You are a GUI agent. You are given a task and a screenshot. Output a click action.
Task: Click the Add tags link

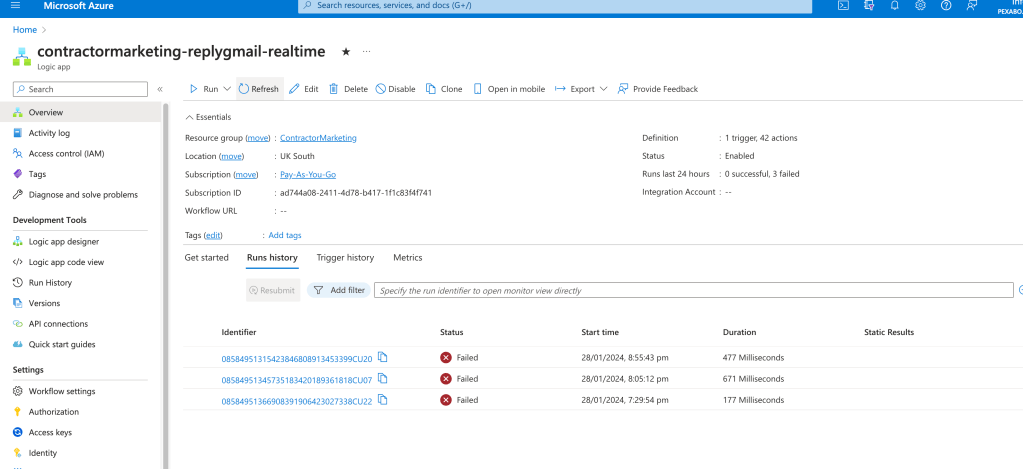tap(285, 235)
